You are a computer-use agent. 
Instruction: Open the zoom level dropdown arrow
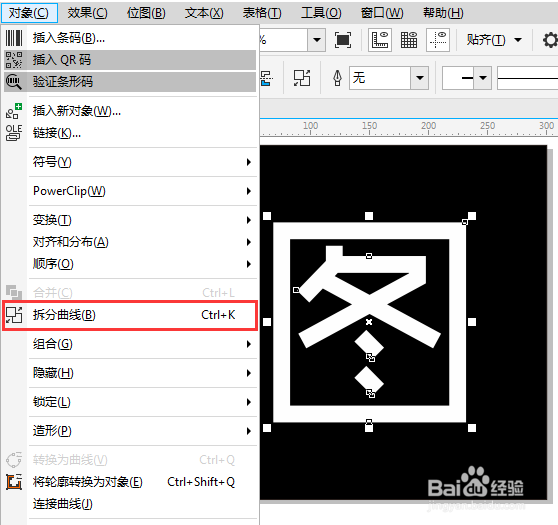point(317,40)
